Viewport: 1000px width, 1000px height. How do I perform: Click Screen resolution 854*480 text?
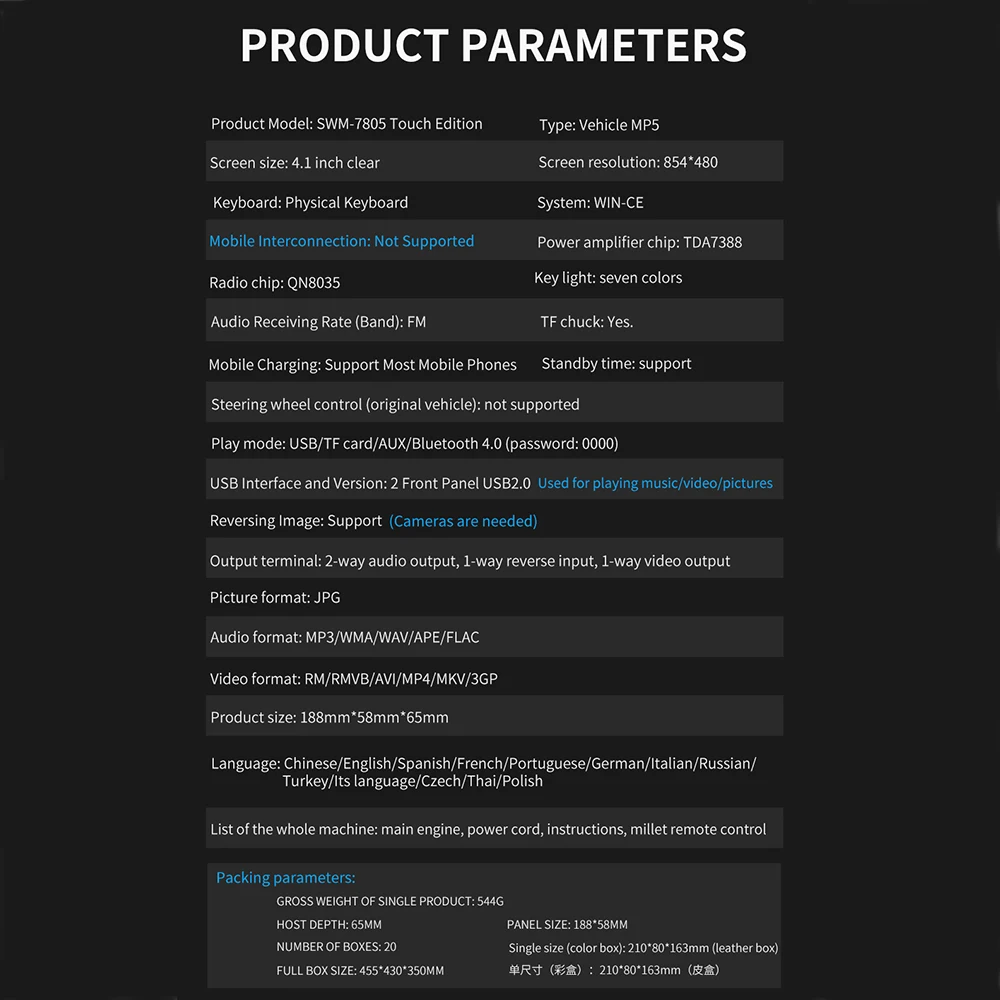coord(628,163)
